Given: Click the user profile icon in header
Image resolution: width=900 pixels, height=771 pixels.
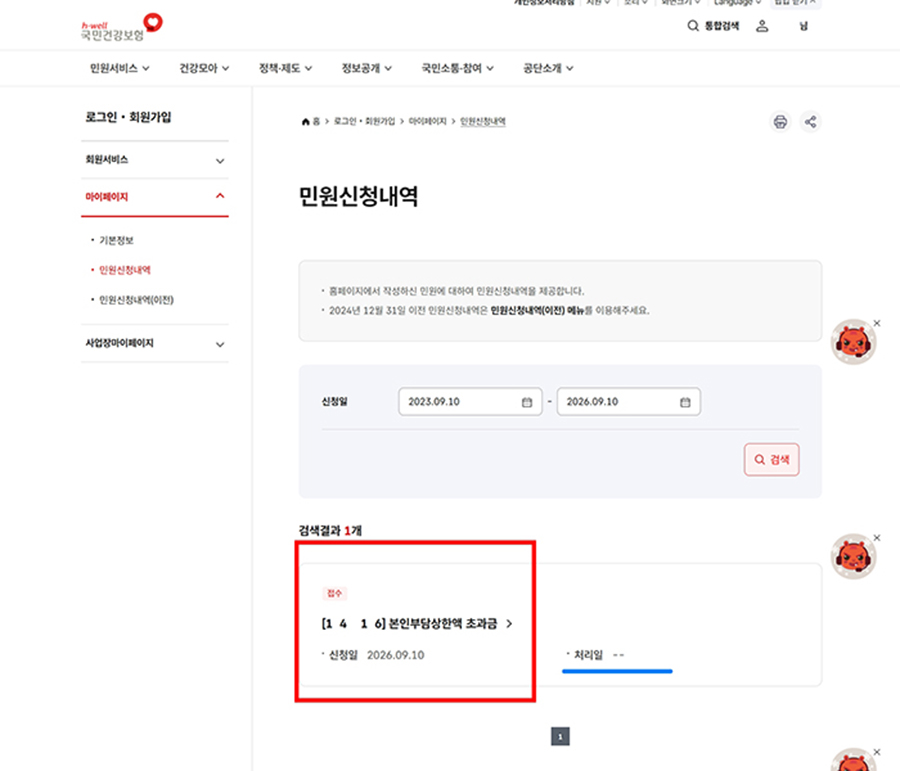Looking at the screenshot, I should click(x=762, y=26).
